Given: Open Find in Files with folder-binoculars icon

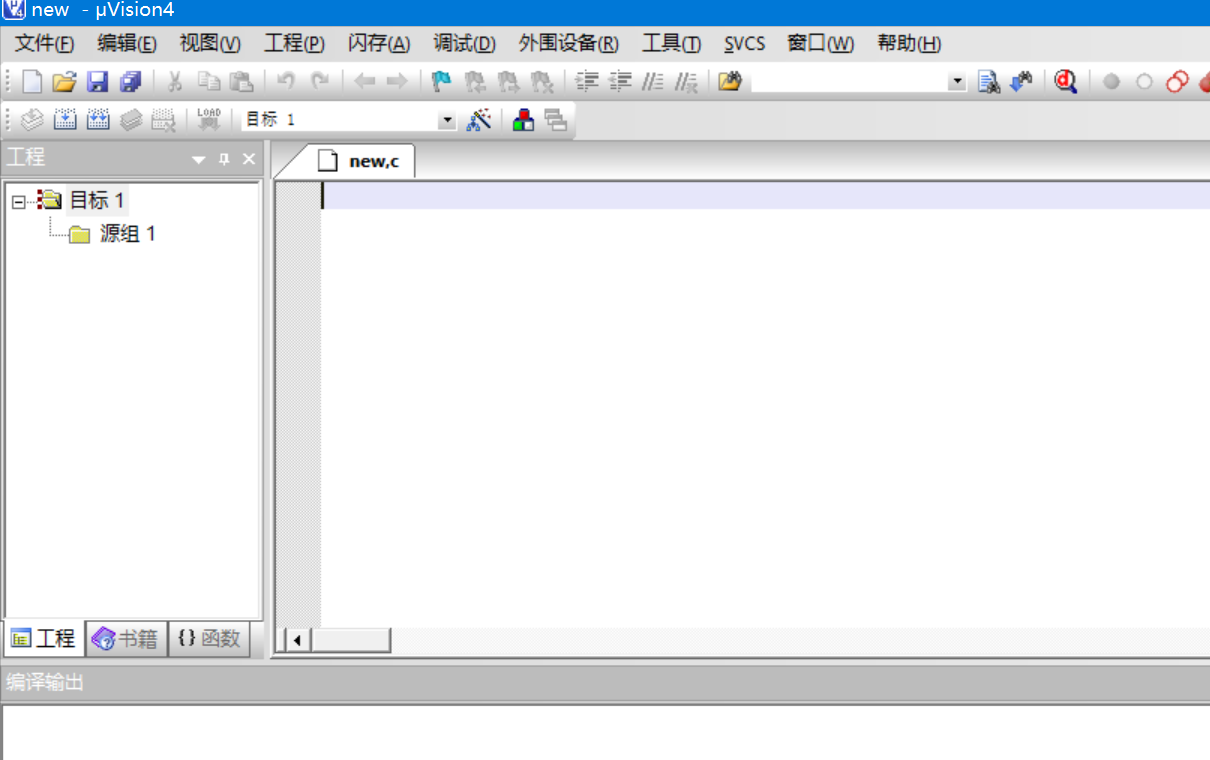Looking at the screenshot, I should click(730, 82).
